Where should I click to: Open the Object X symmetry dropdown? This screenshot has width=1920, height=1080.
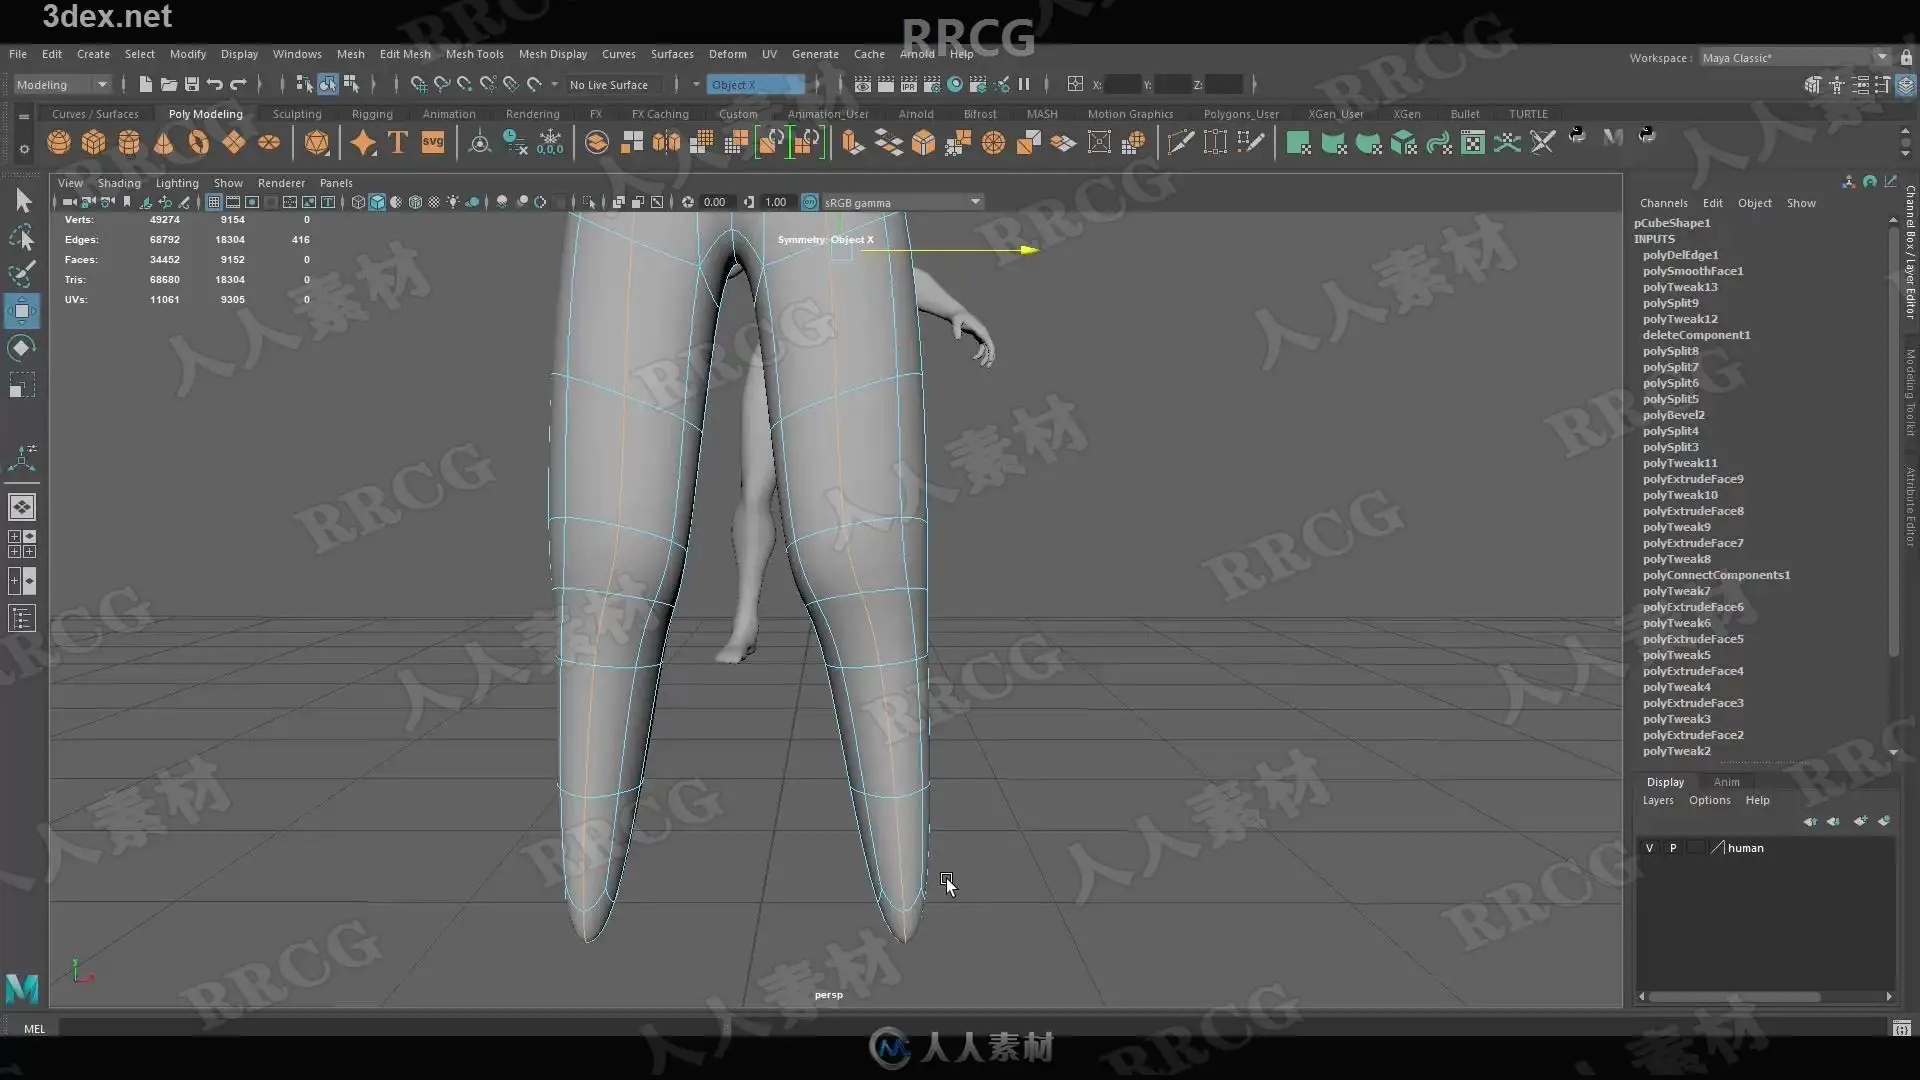coord(756,85)
